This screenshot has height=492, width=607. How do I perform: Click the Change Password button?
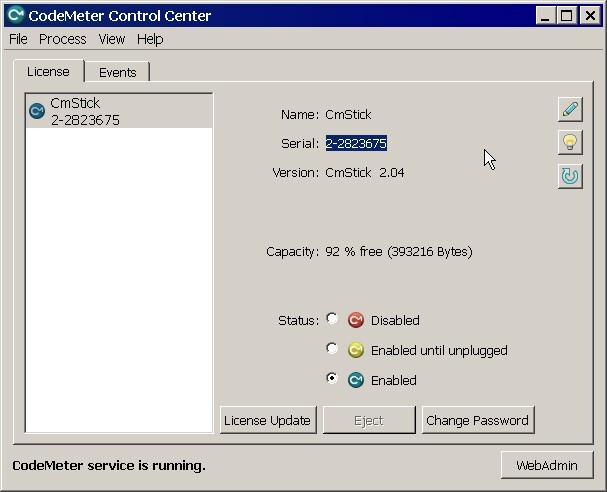tap(478, 420)
